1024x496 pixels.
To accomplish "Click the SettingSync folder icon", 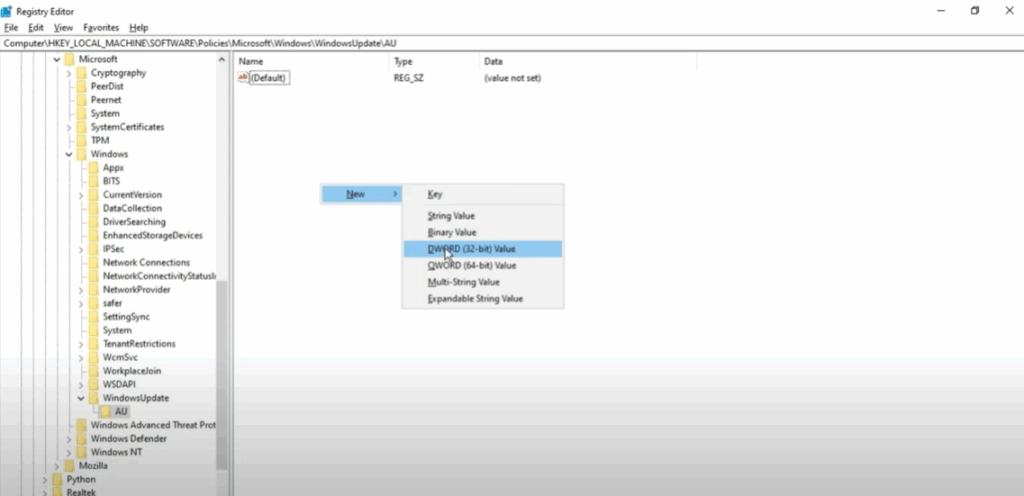I will (x=93, y=317).
